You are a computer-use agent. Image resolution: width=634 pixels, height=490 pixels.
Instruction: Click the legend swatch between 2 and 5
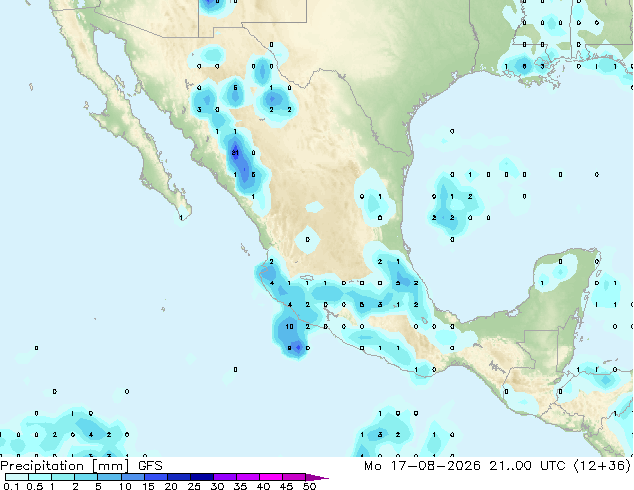(86, 477)
